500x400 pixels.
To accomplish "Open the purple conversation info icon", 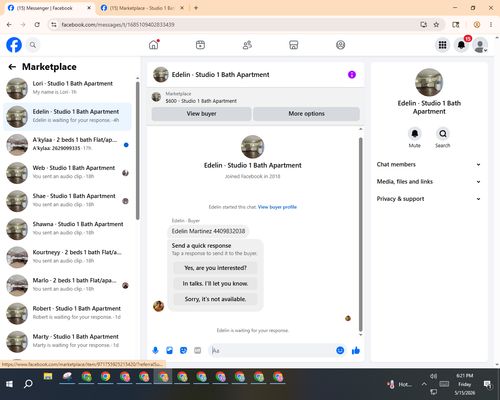I will tap(352, 75).
